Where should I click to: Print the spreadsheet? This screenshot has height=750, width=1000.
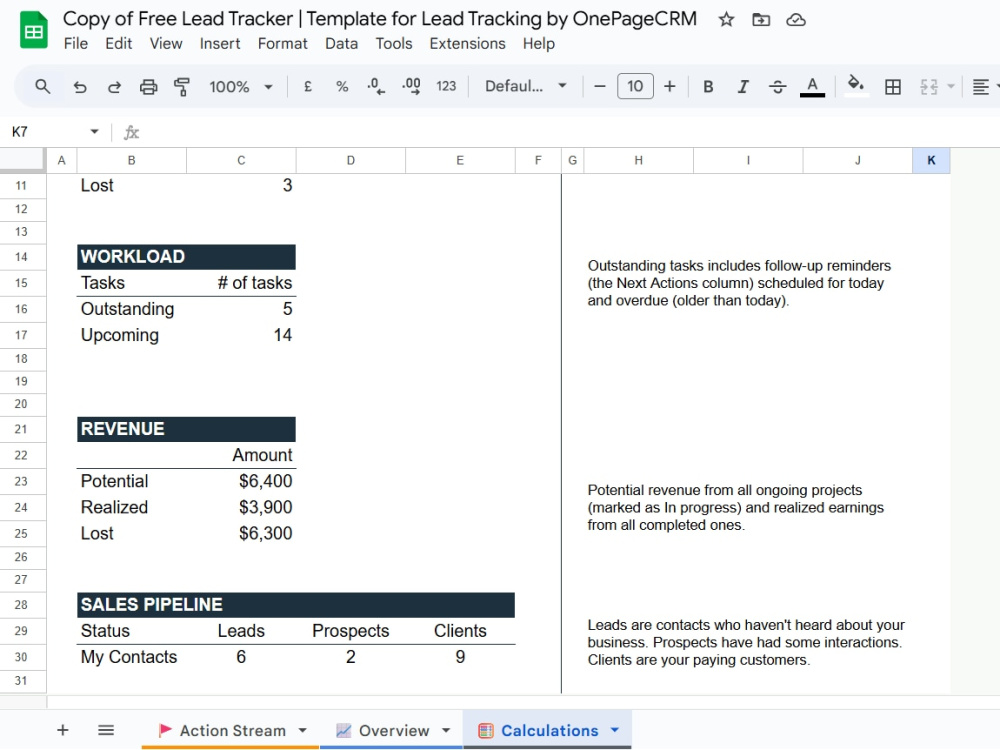[x=148, y=87]
